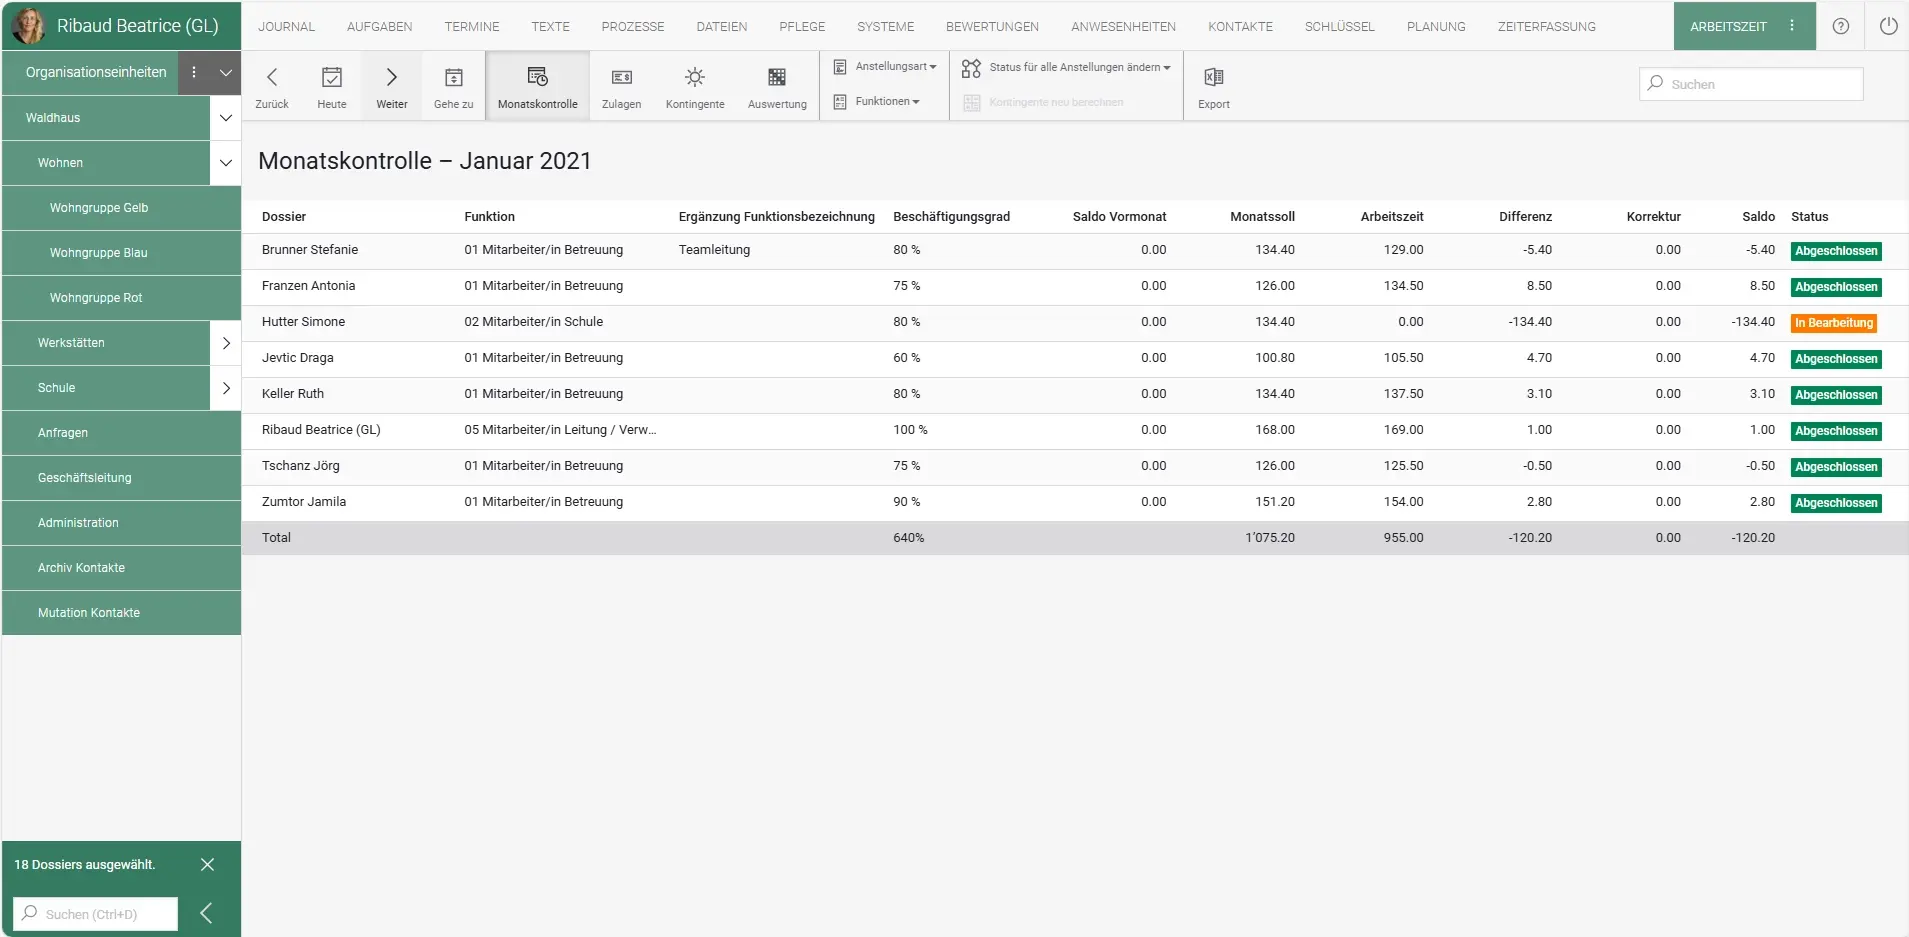Image resolution: width=1909 pixels, height=937 pixels.
Task: Open the Anstellungsart dropdown
Action: click(x=885, y=67)
